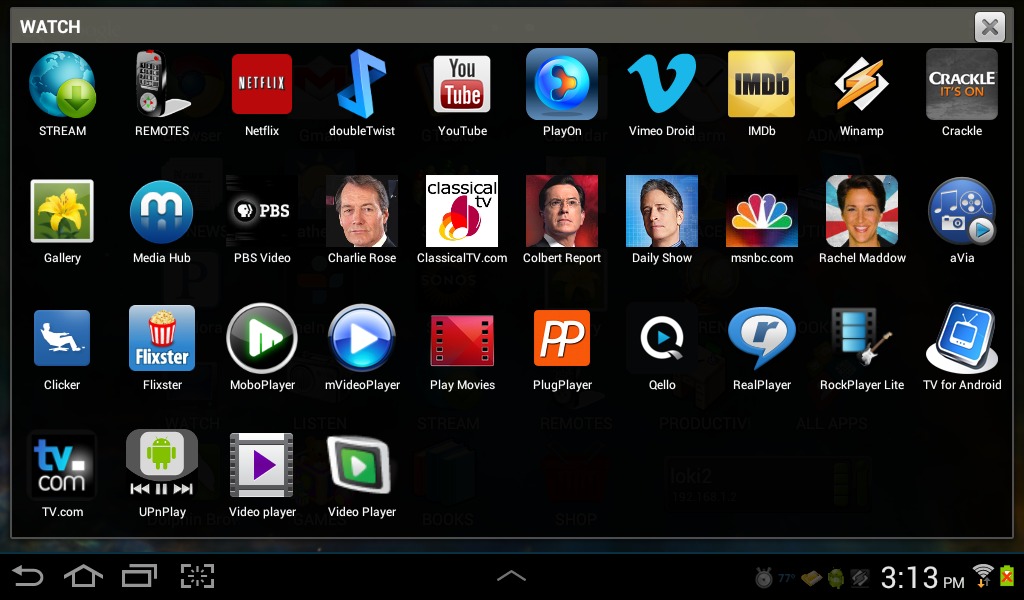Capture a screenshot using the navigation bar button

pyautogui.click(x=197, y=576)
